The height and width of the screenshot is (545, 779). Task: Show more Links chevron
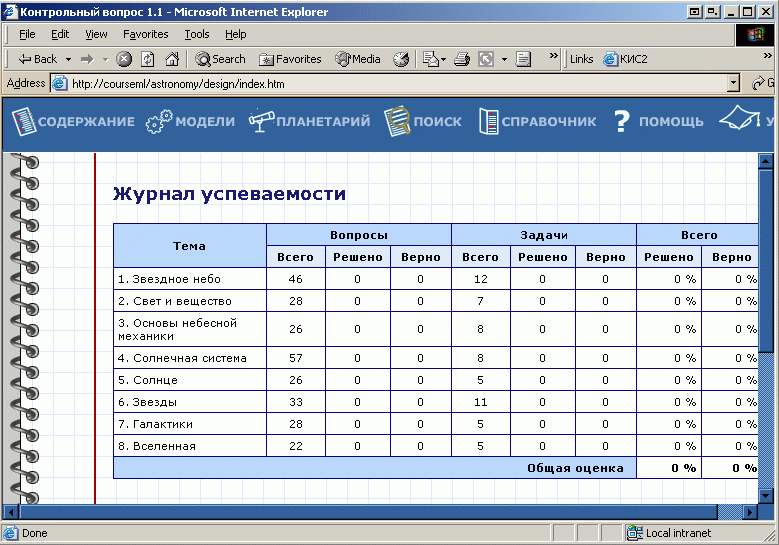click(768, 56)
